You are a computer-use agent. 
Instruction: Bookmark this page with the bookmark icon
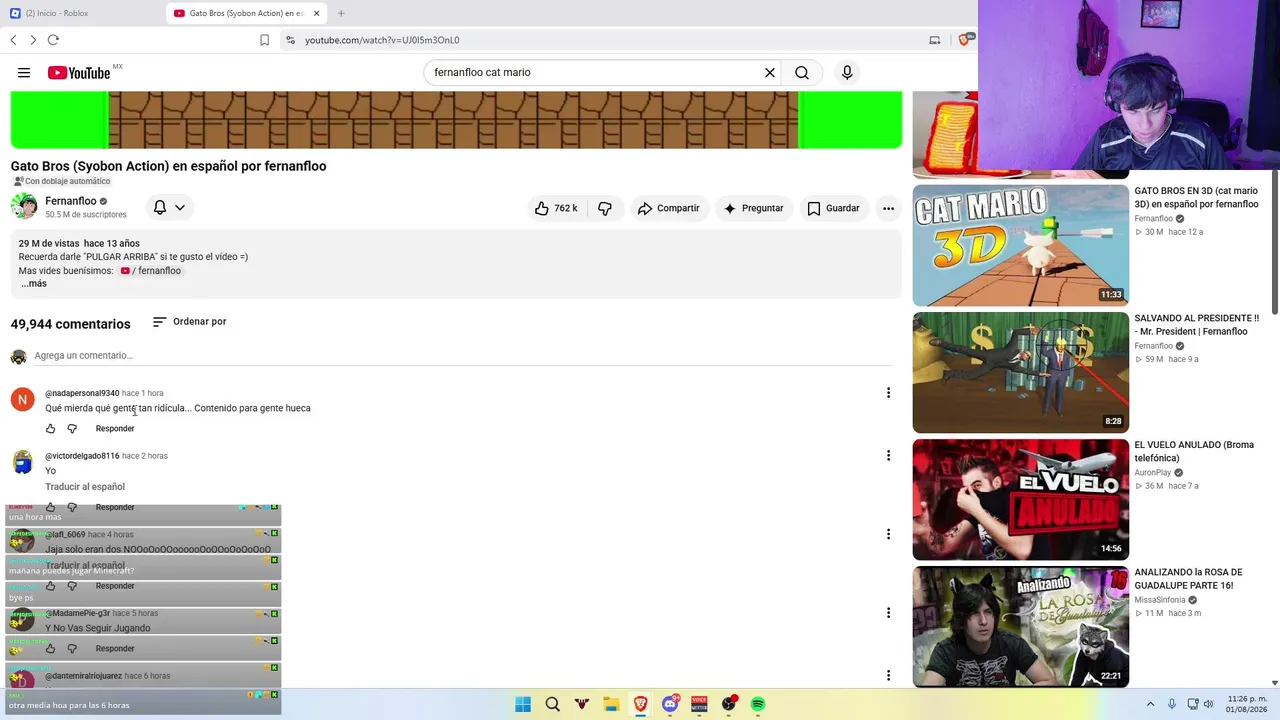tap(264, 40)
